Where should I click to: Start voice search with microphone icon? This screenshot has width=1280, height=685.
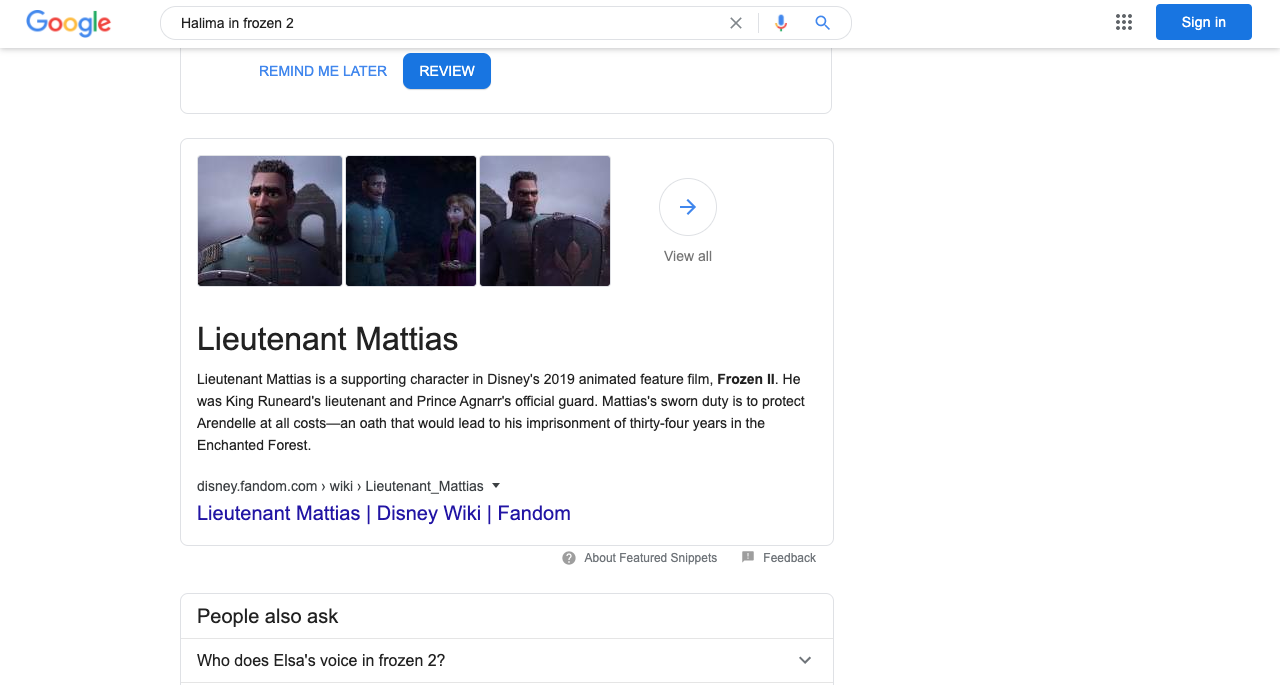(781, 23)
